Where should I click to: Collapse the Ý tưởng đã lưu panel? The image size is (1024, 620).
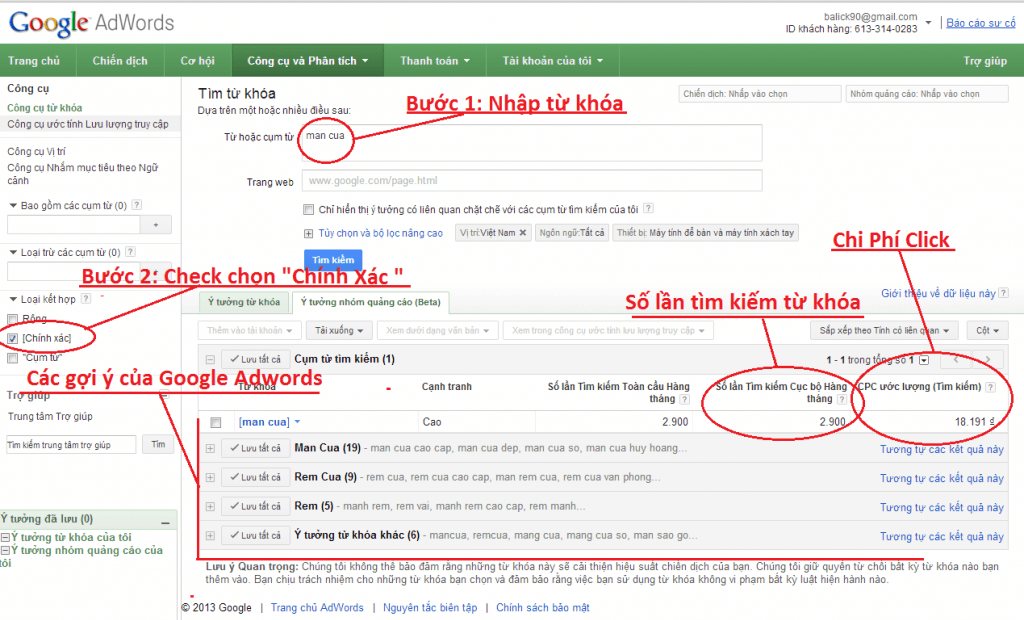tap(165, 521)
